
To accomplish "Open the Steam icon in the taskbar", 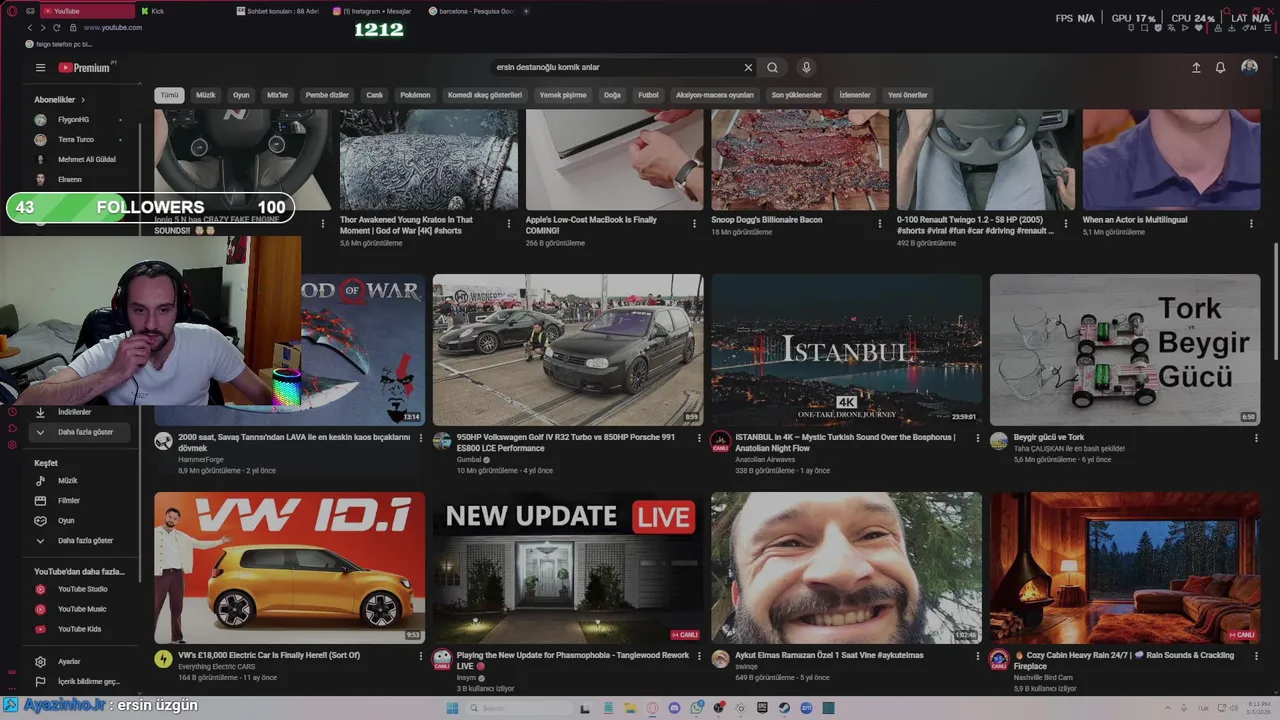I will (784, 708).
